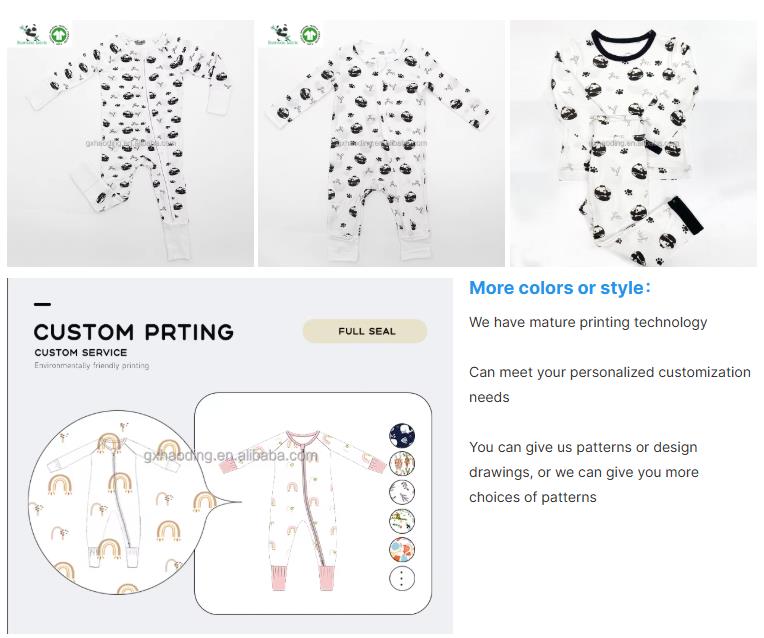
Task: Select the navy floral pattern swatch
Action: pyautogui.click(x=402, y=435)
